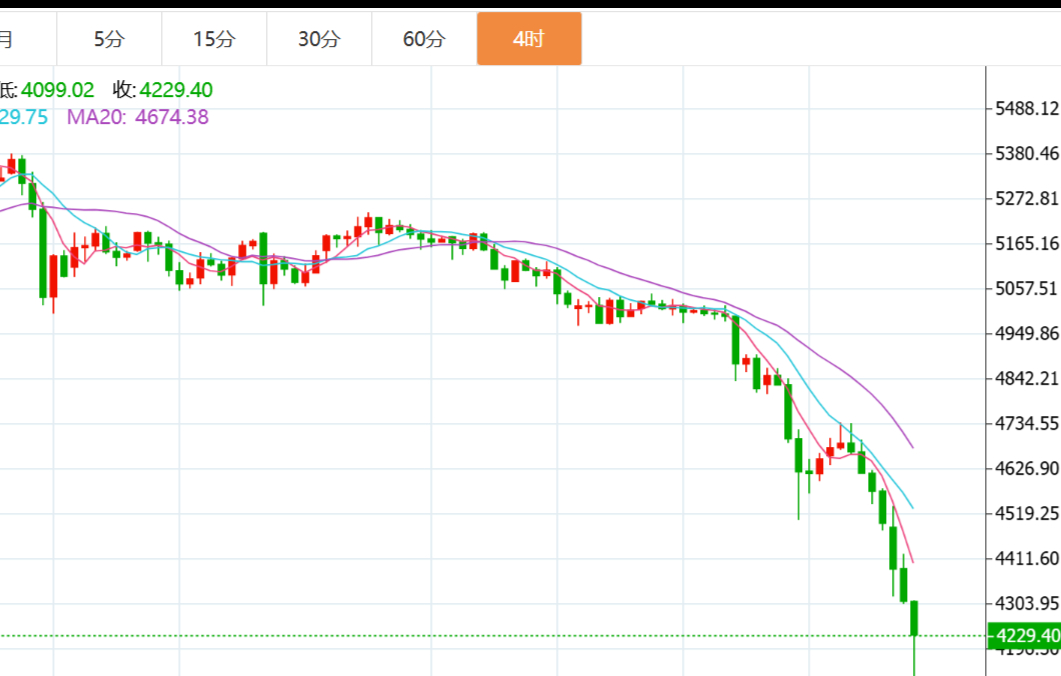
Task: Click the 收:4229.40 closing price readout
Action: click(162, 90)
